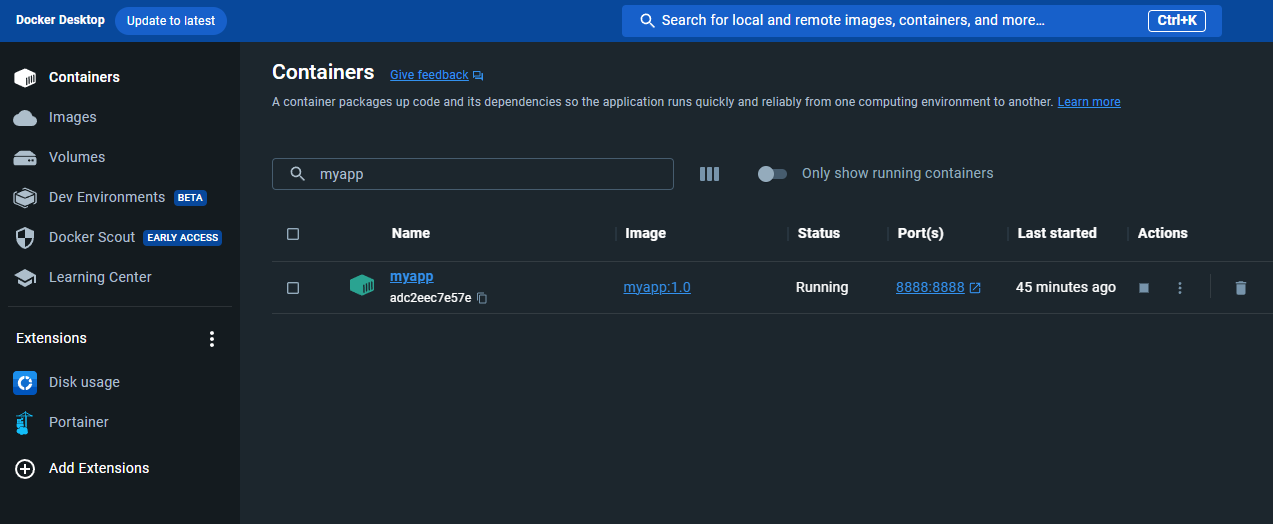Open the Volumes section
The height and width of the screenshot is (524, 1273).
pos(76,157)
